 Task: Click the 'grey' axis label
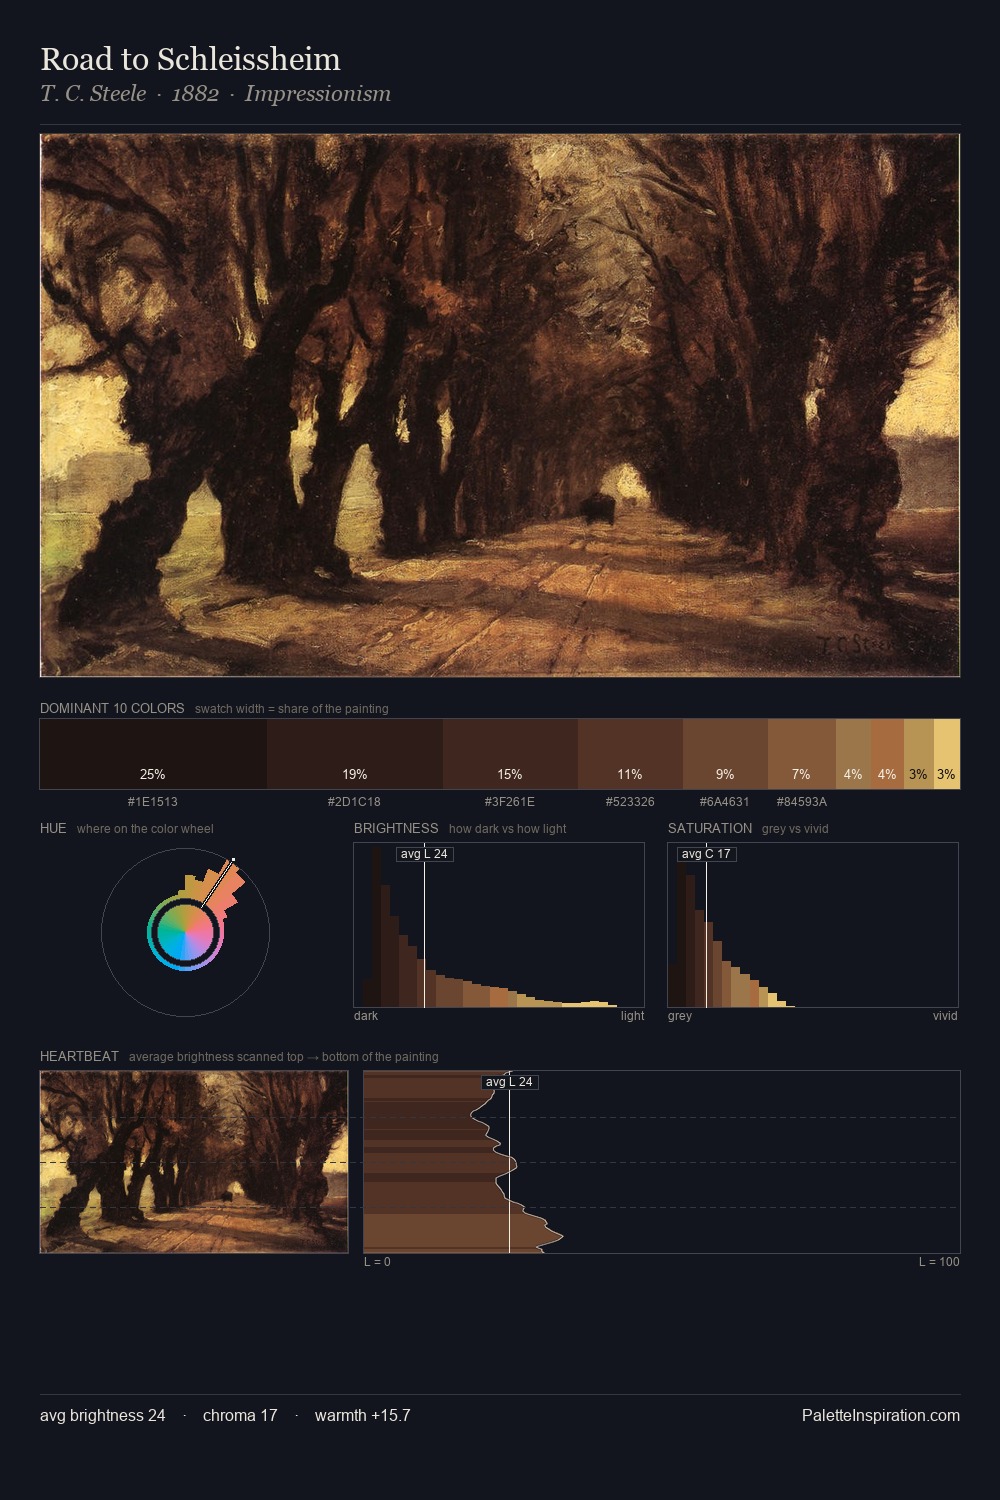(x=680, y=1016)
